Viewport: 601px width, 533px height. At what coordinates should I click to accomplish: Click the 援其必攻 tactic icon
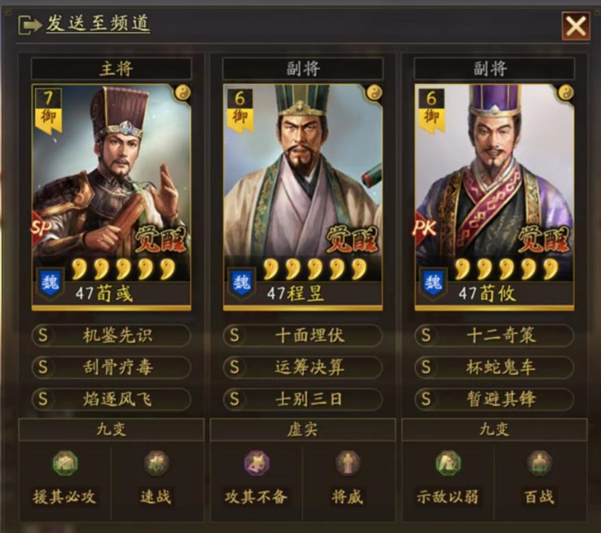(65, 463)
